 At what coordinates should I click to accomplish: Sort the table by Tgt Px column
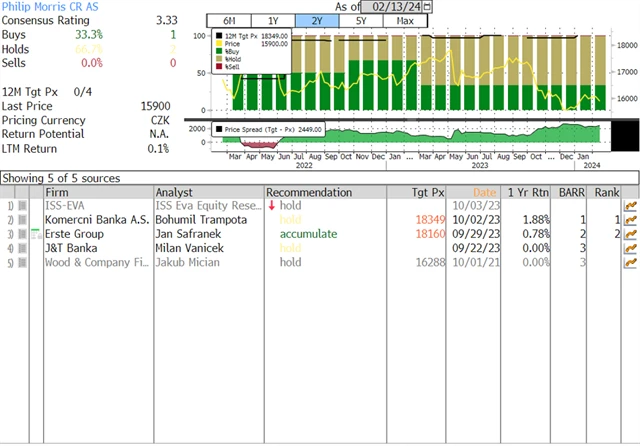(427, 192)
